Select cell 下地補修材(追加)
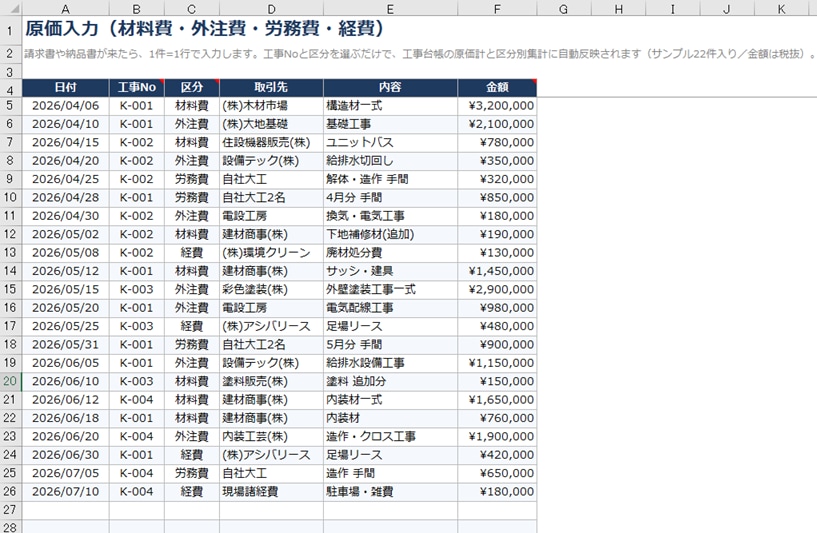 click(390, 234)
